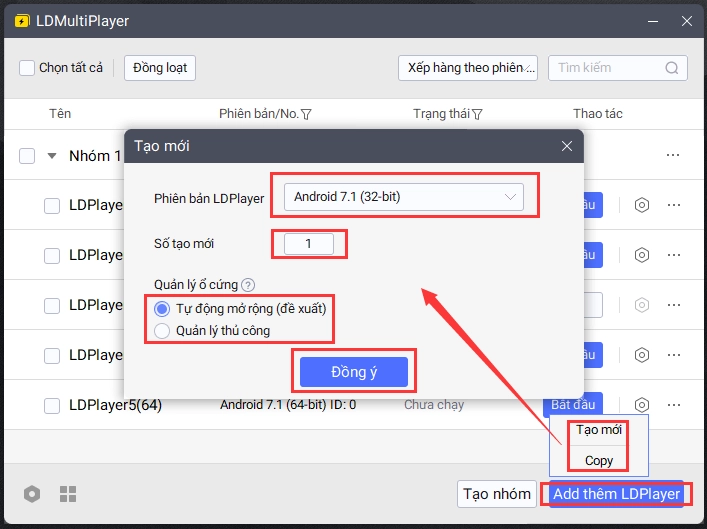Click the LDMultiPlayer logo icon
707x529 pixels.
click(22, 21)
